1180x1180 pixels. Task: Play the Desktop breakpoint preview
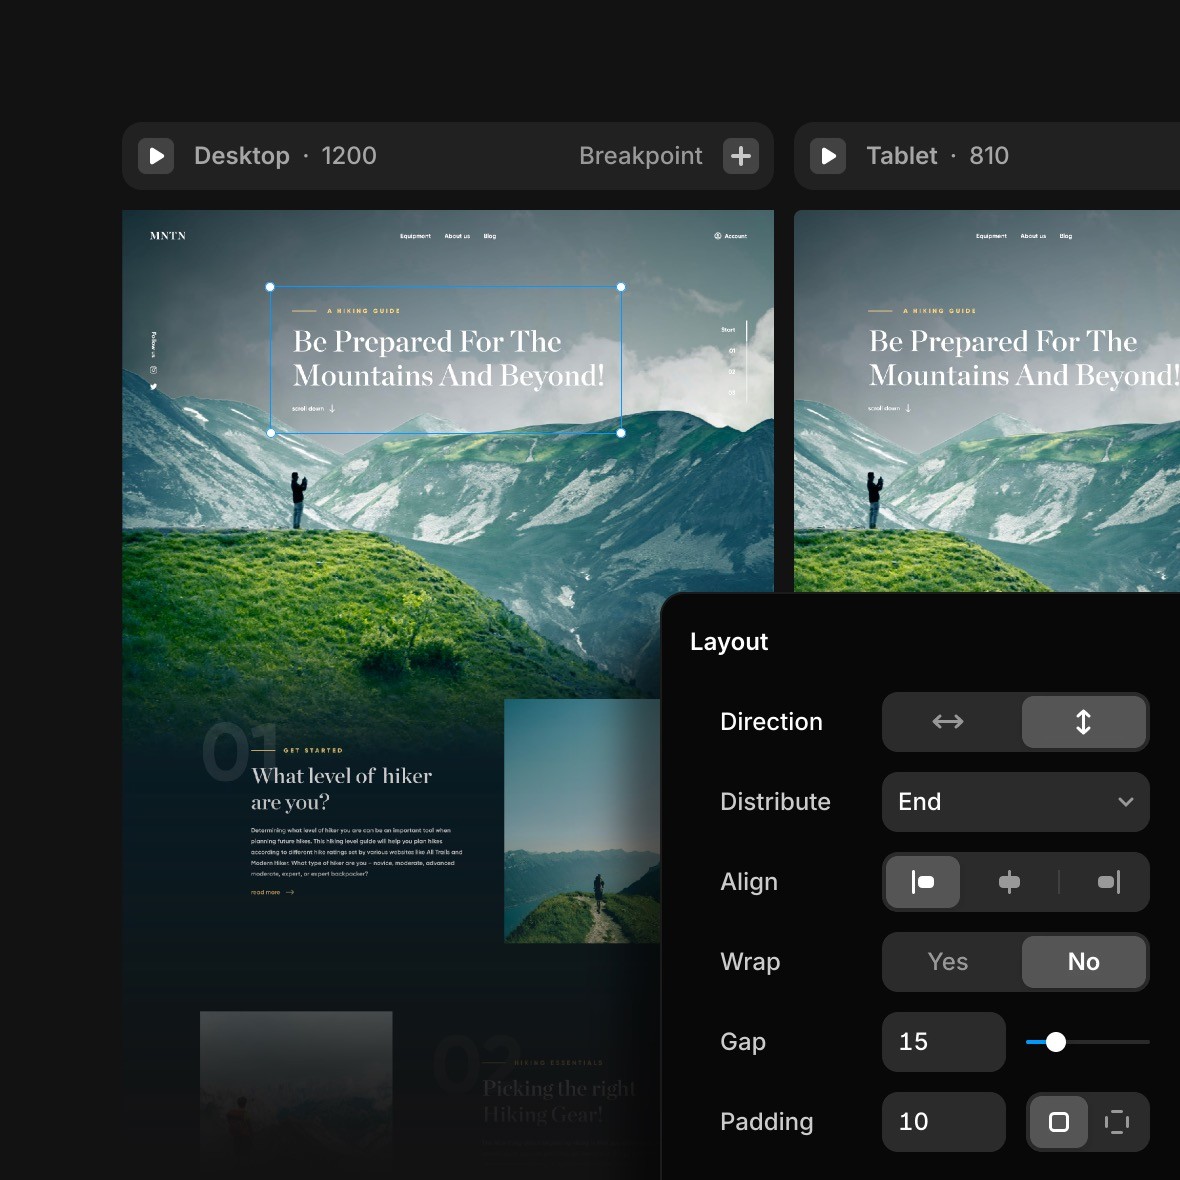(156, 156)
